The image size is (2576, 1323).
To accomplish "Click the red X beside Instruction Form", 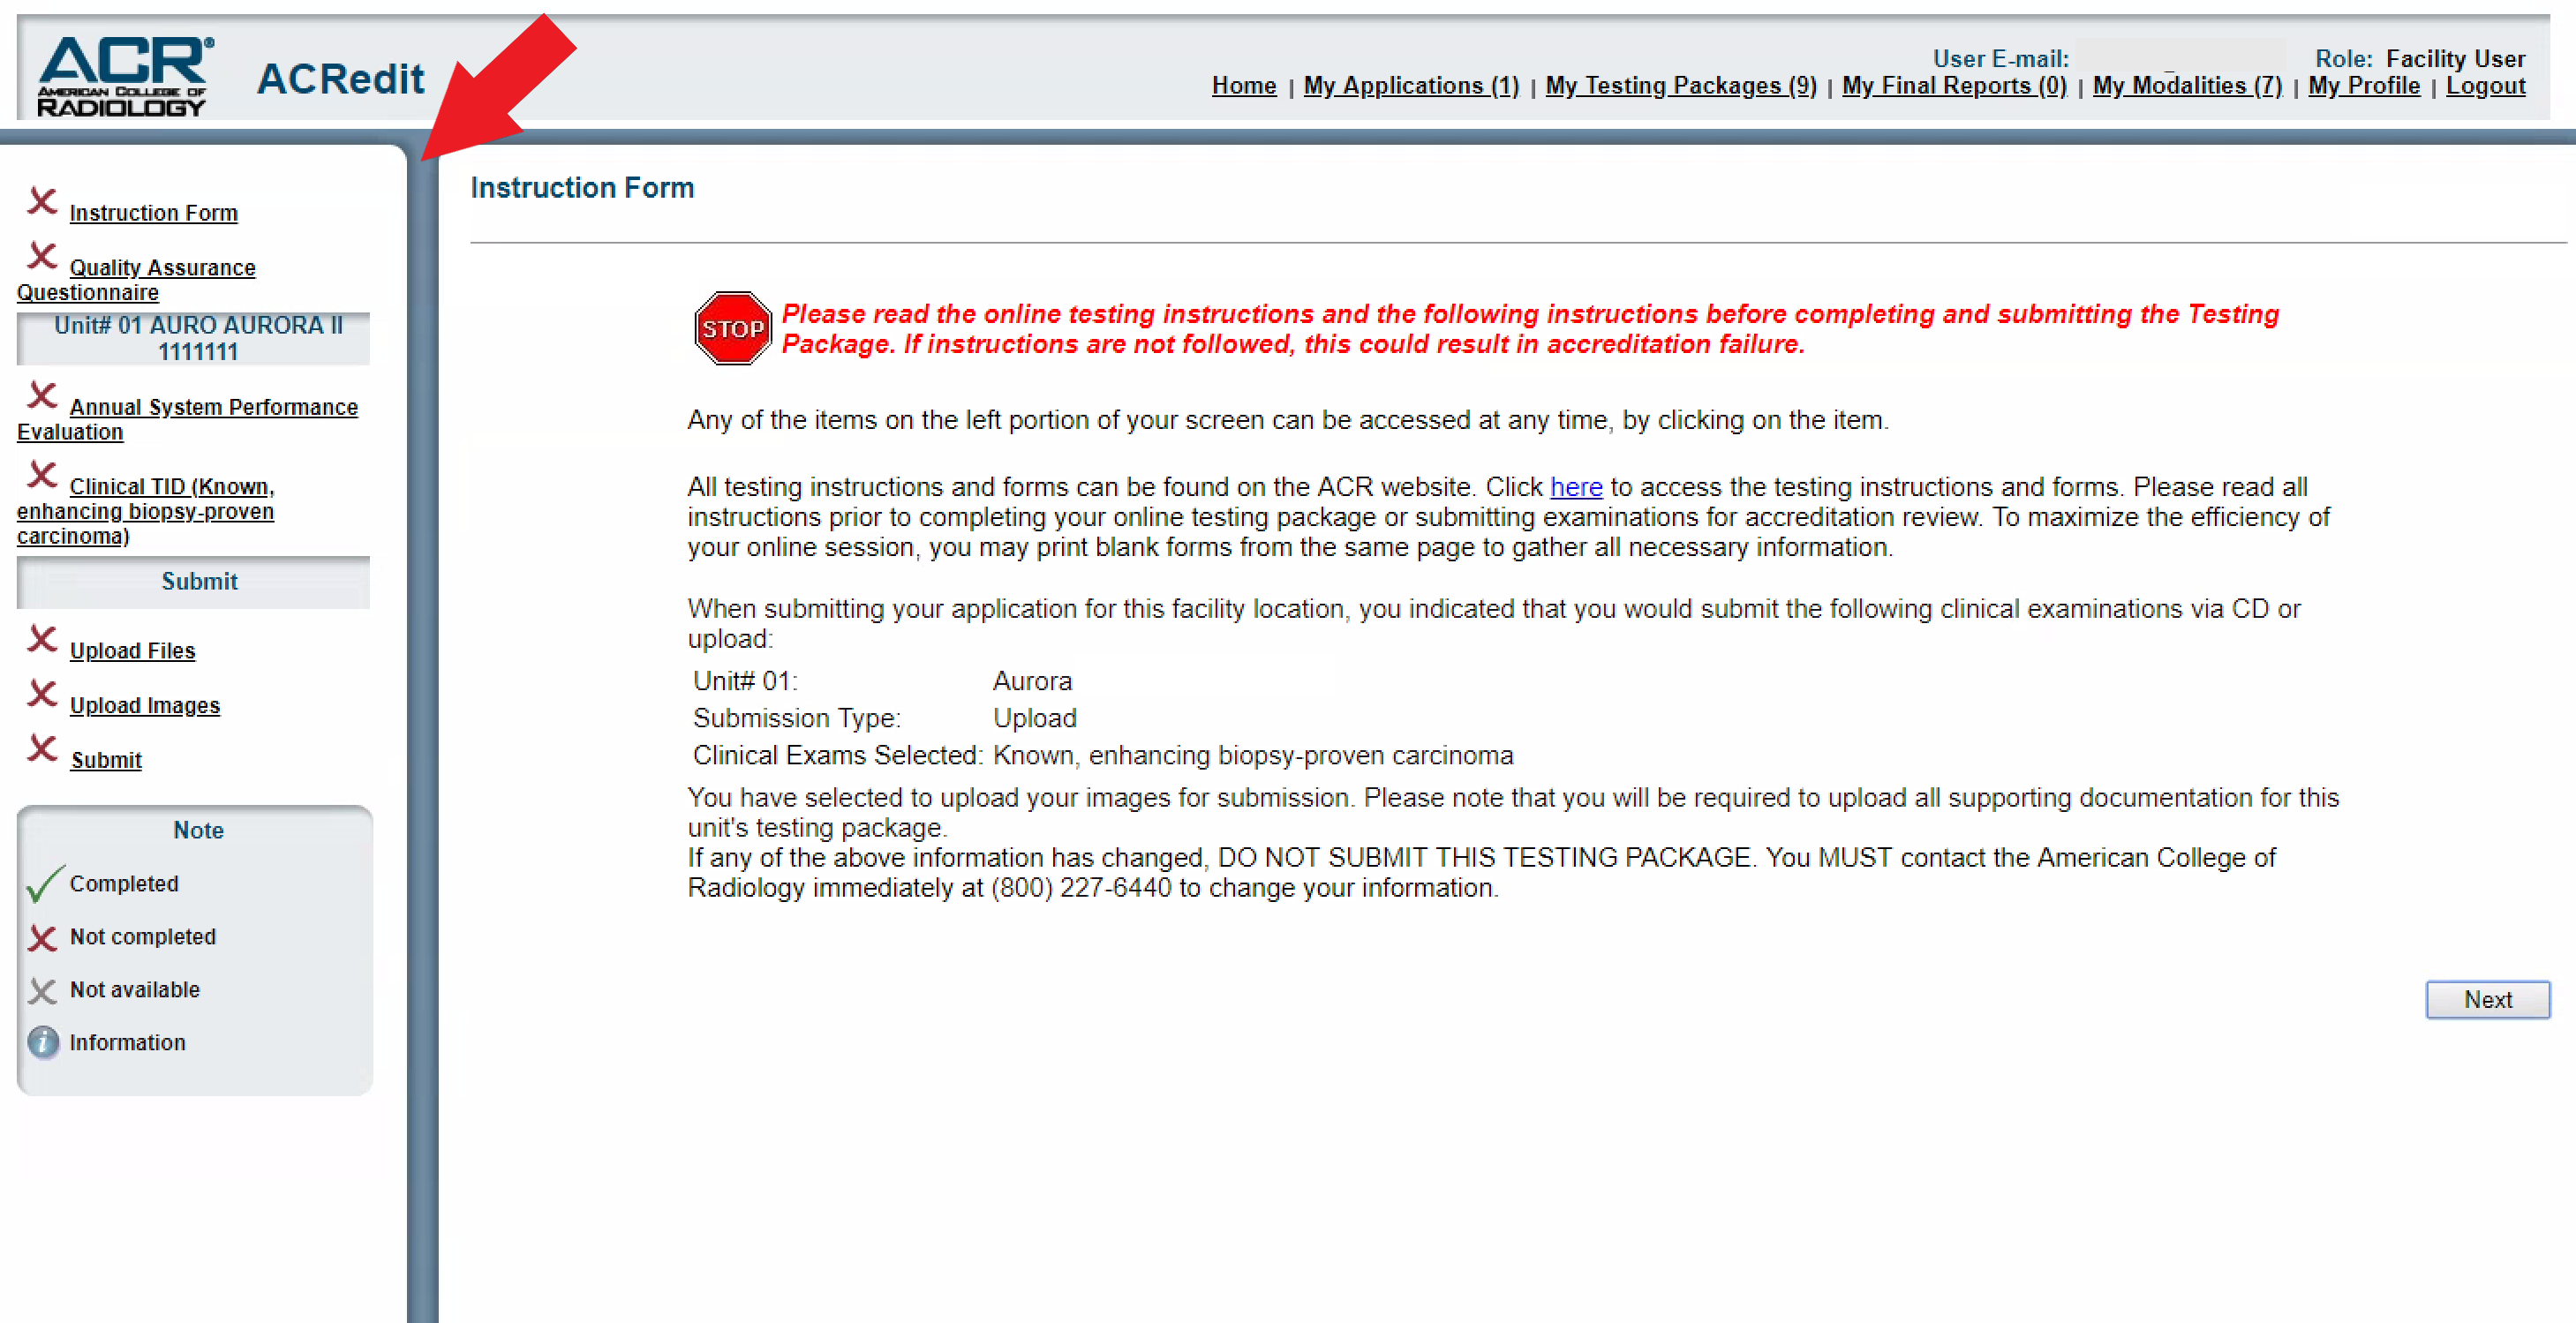I will pyautogui.click(x=42, y=202).
